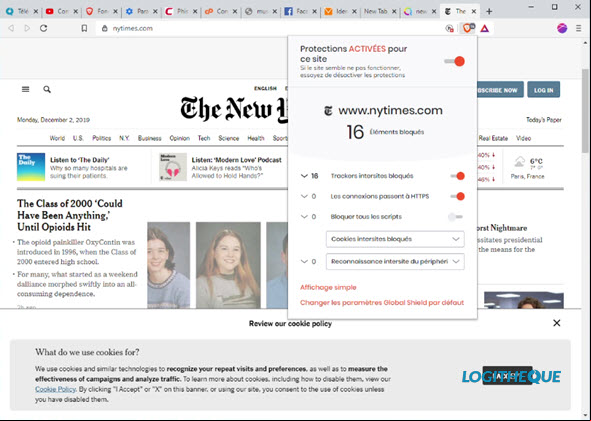
Task: Toggle Shields protections for this site
Action: 455,61
